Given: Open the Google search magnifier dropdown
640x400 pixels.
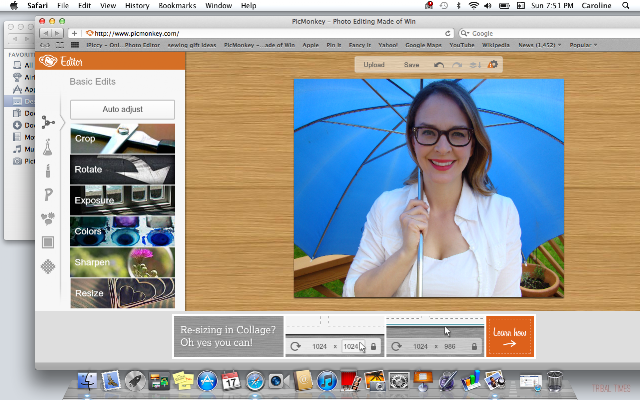Looking at the screenshot, I should [465, 33].
